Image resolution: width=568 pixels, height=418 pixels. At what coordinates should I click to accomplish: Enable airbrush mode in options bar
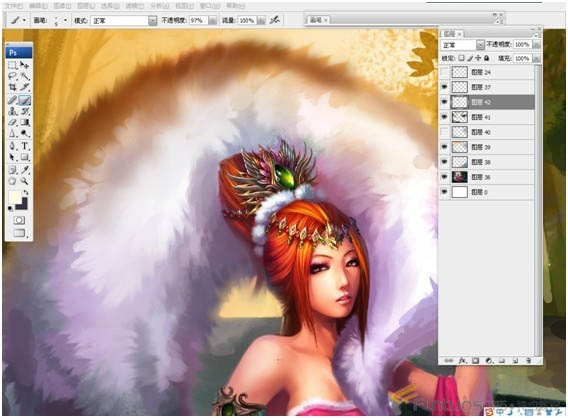tap(275, 20)
